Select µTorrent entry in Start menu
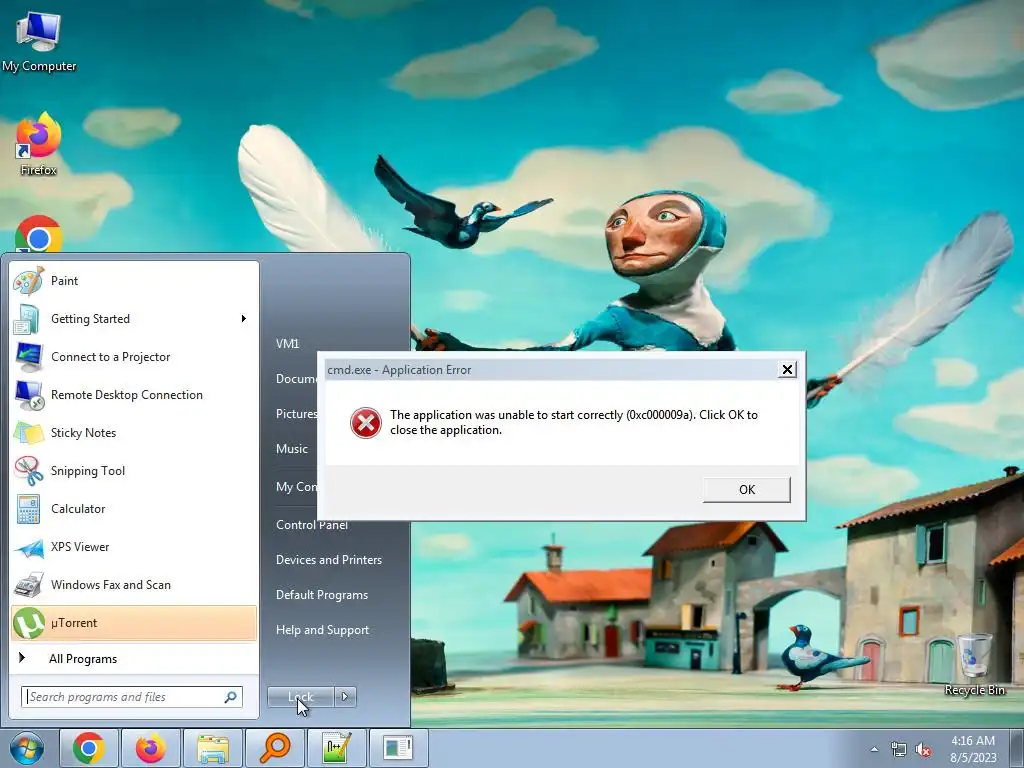This screenshot has height=768, width=1024. click(x=134, y=623)
